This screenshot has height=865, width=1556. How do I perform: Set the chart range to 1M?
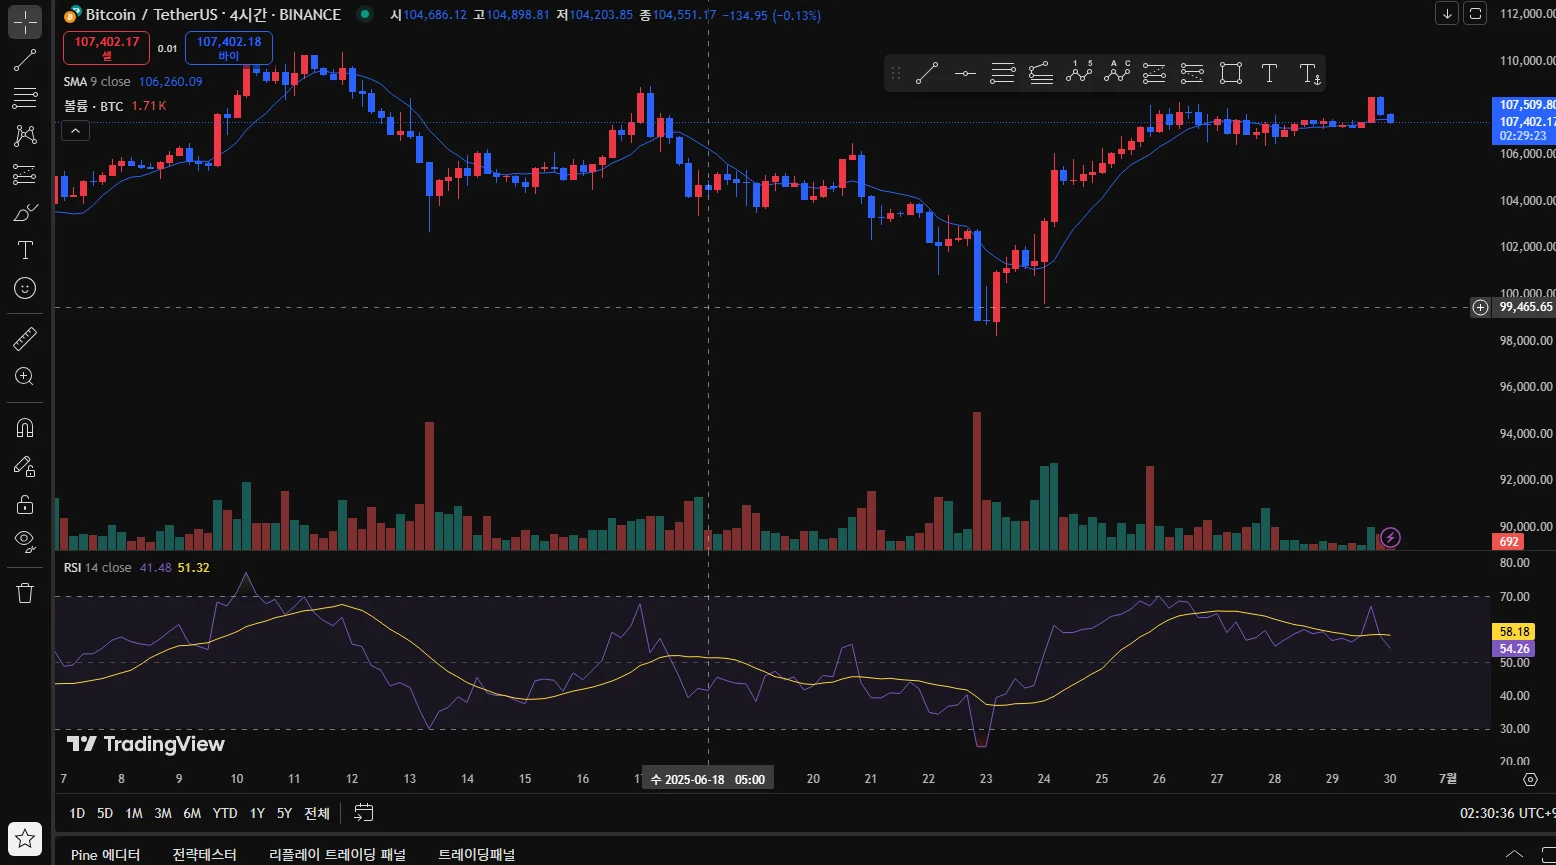point(134,813)
